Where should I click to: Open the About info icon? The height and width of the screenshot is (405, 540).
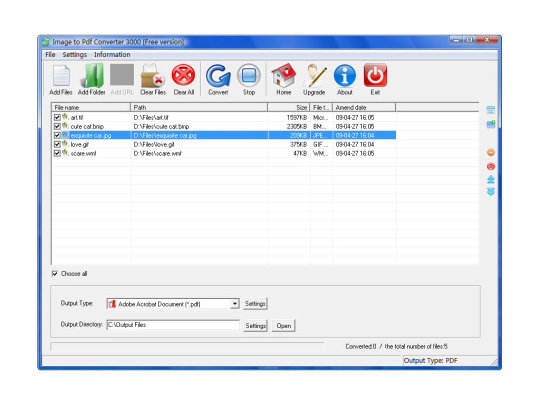click(x=345, y=75)
